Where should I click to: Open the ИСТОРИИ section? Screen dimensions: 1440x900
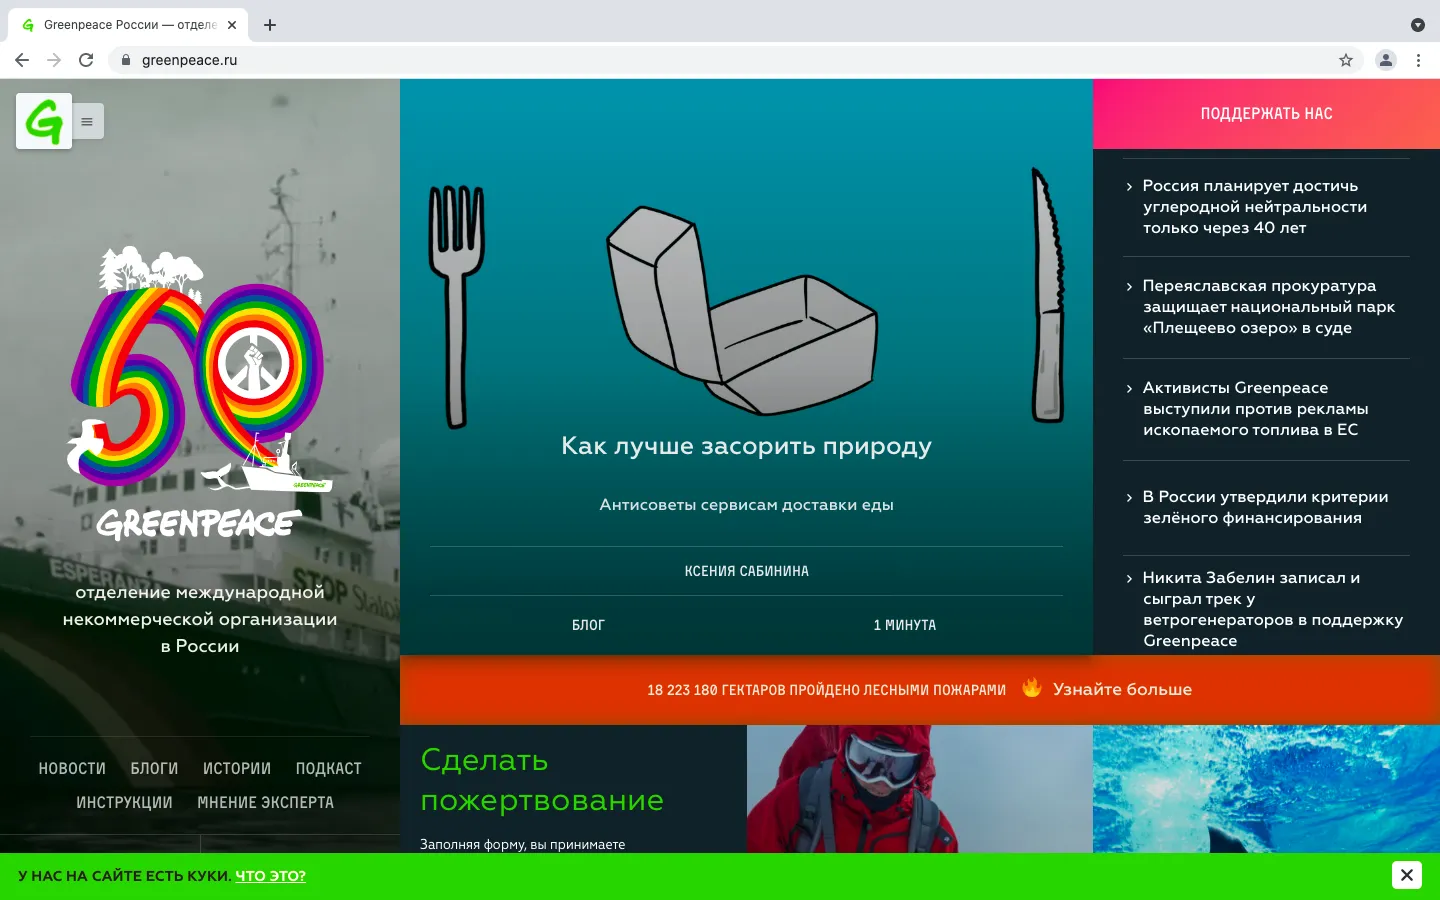(237, 768)
